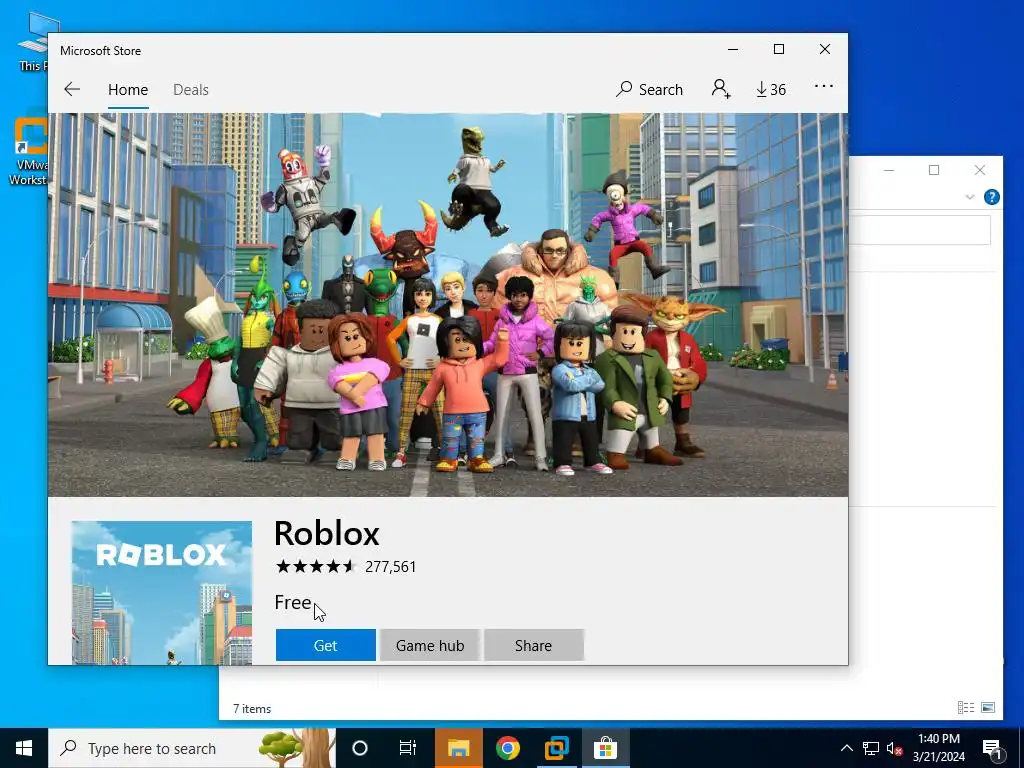Open the Windows Start menu
Viewport: 1024px width, 768px height.
coord(24,748)
